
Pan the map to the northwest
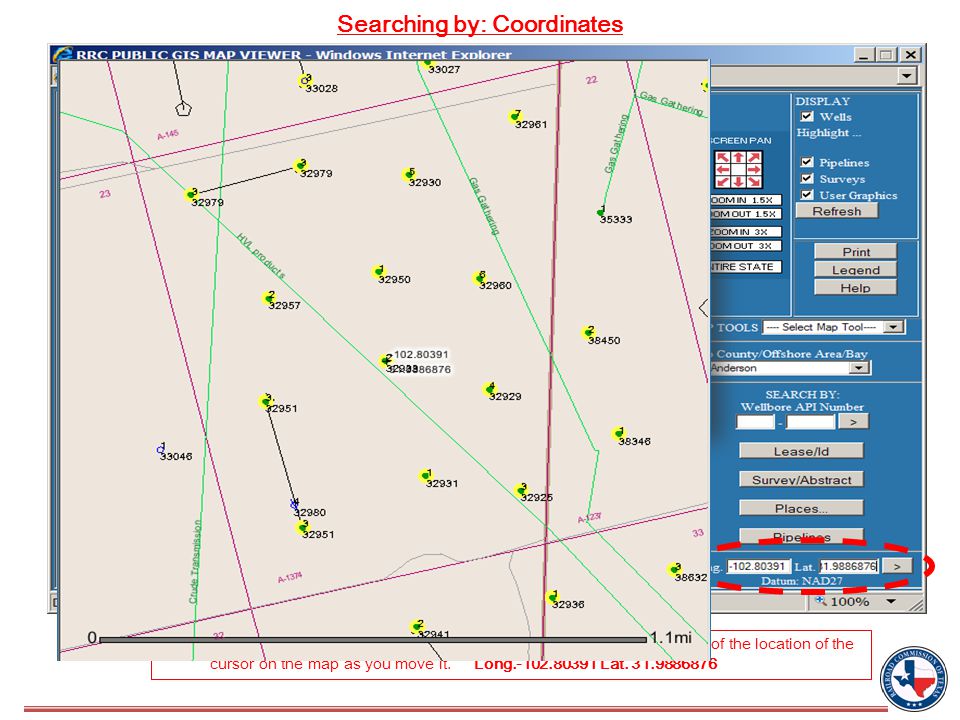[x=723, y=158]
